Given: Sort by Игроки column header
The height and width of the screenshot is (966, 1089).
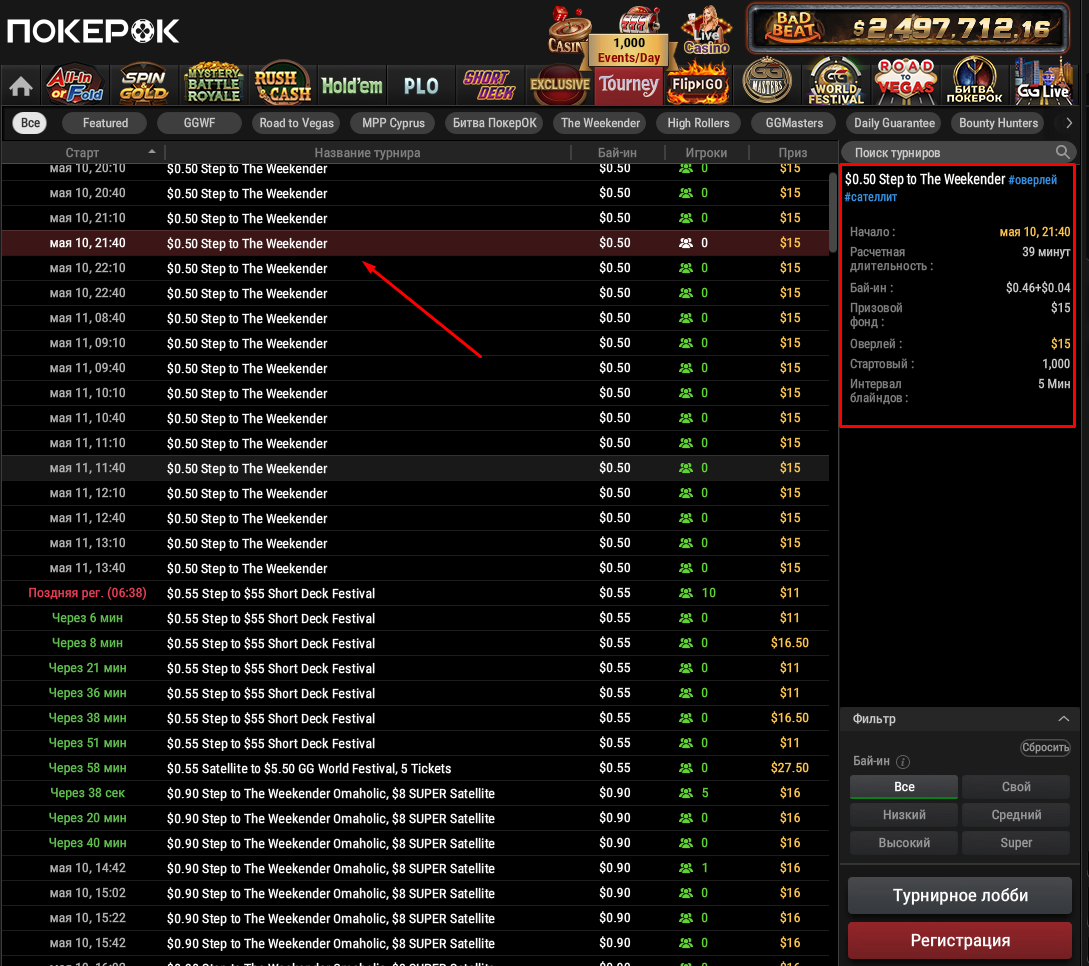Looking at the screenshot, I should coord(706,153).
